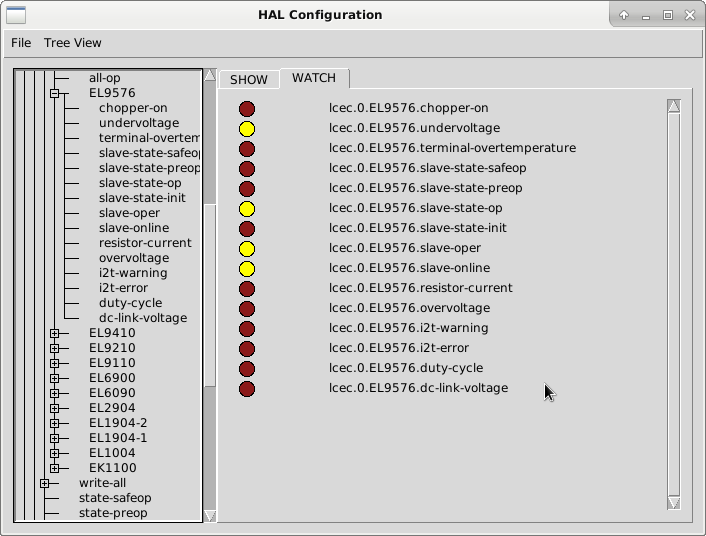Click the resistor-current LED indicator
706x536 pixels.
(x=247, y=289)
